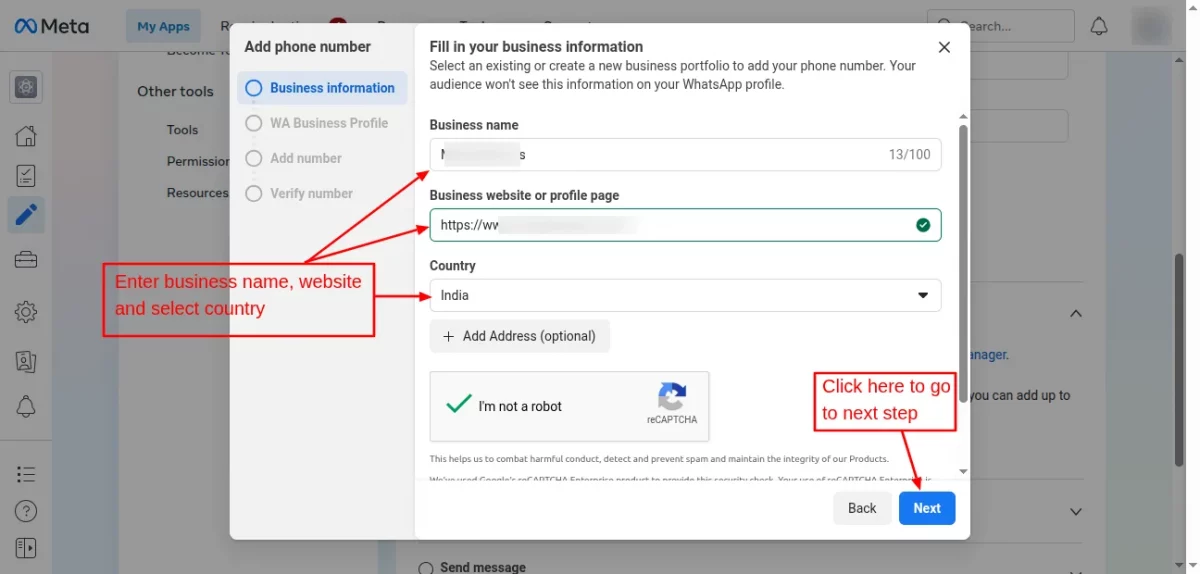The image size is (1200, 574).
Task: Select the pencil edit icon in sidebar
Action: (x=26, y=214)
